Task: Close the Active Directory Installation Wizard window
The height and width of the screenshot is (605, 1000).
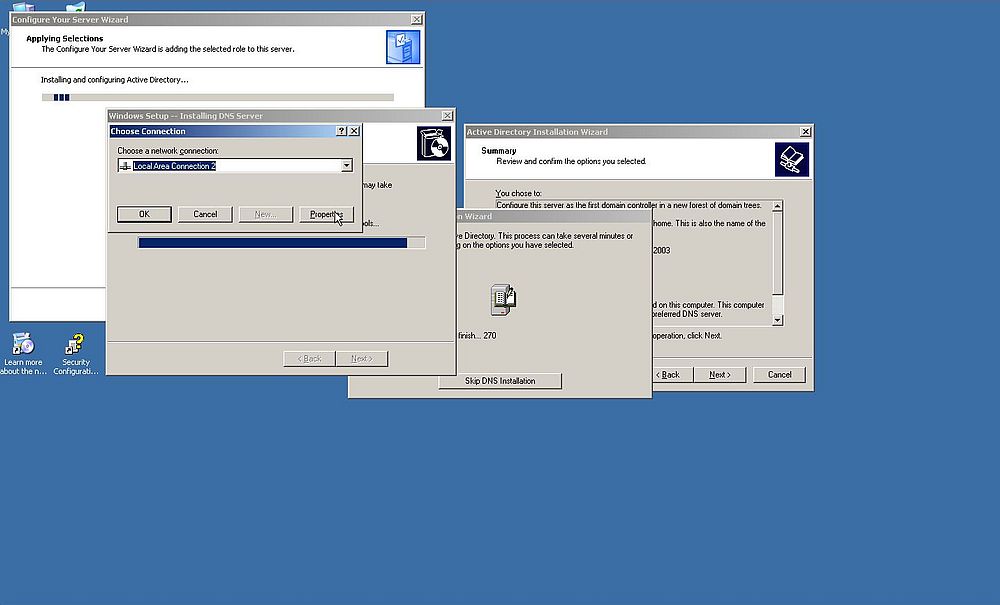Action: point(805,131)
